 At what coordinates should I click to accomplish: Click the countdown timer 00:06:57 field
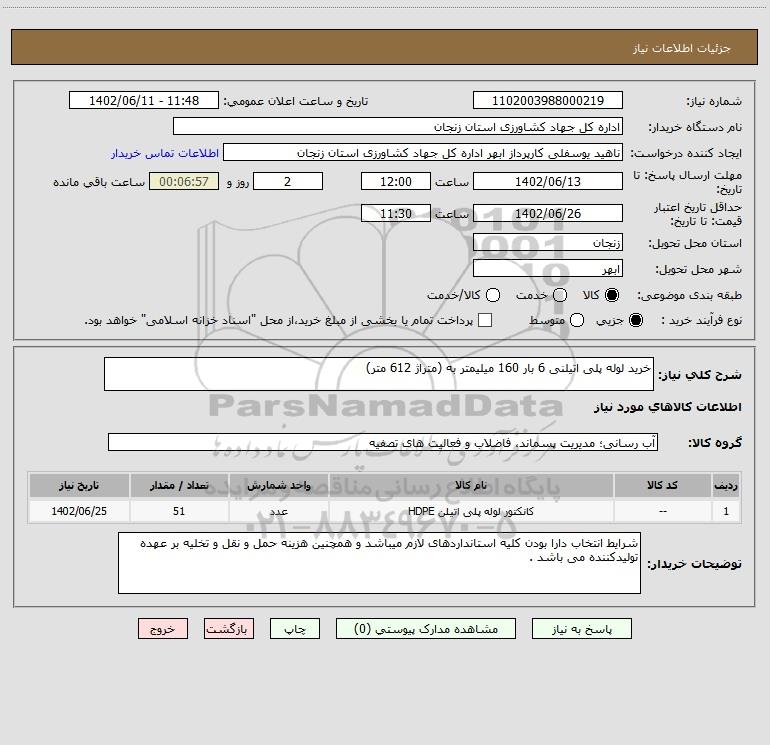[x=184, y=181]
